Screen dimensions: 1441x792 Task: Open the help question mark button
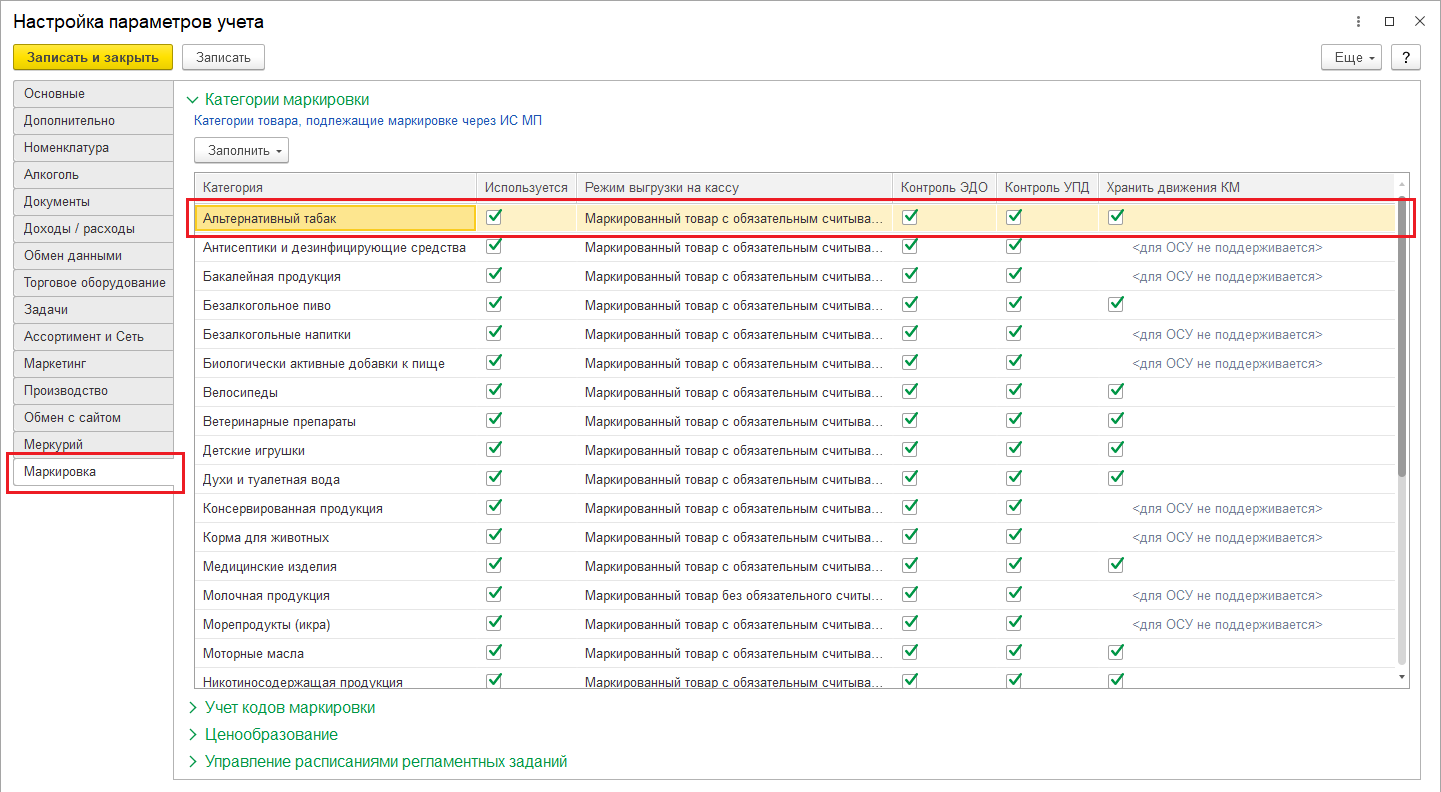tap(1406, 58)
